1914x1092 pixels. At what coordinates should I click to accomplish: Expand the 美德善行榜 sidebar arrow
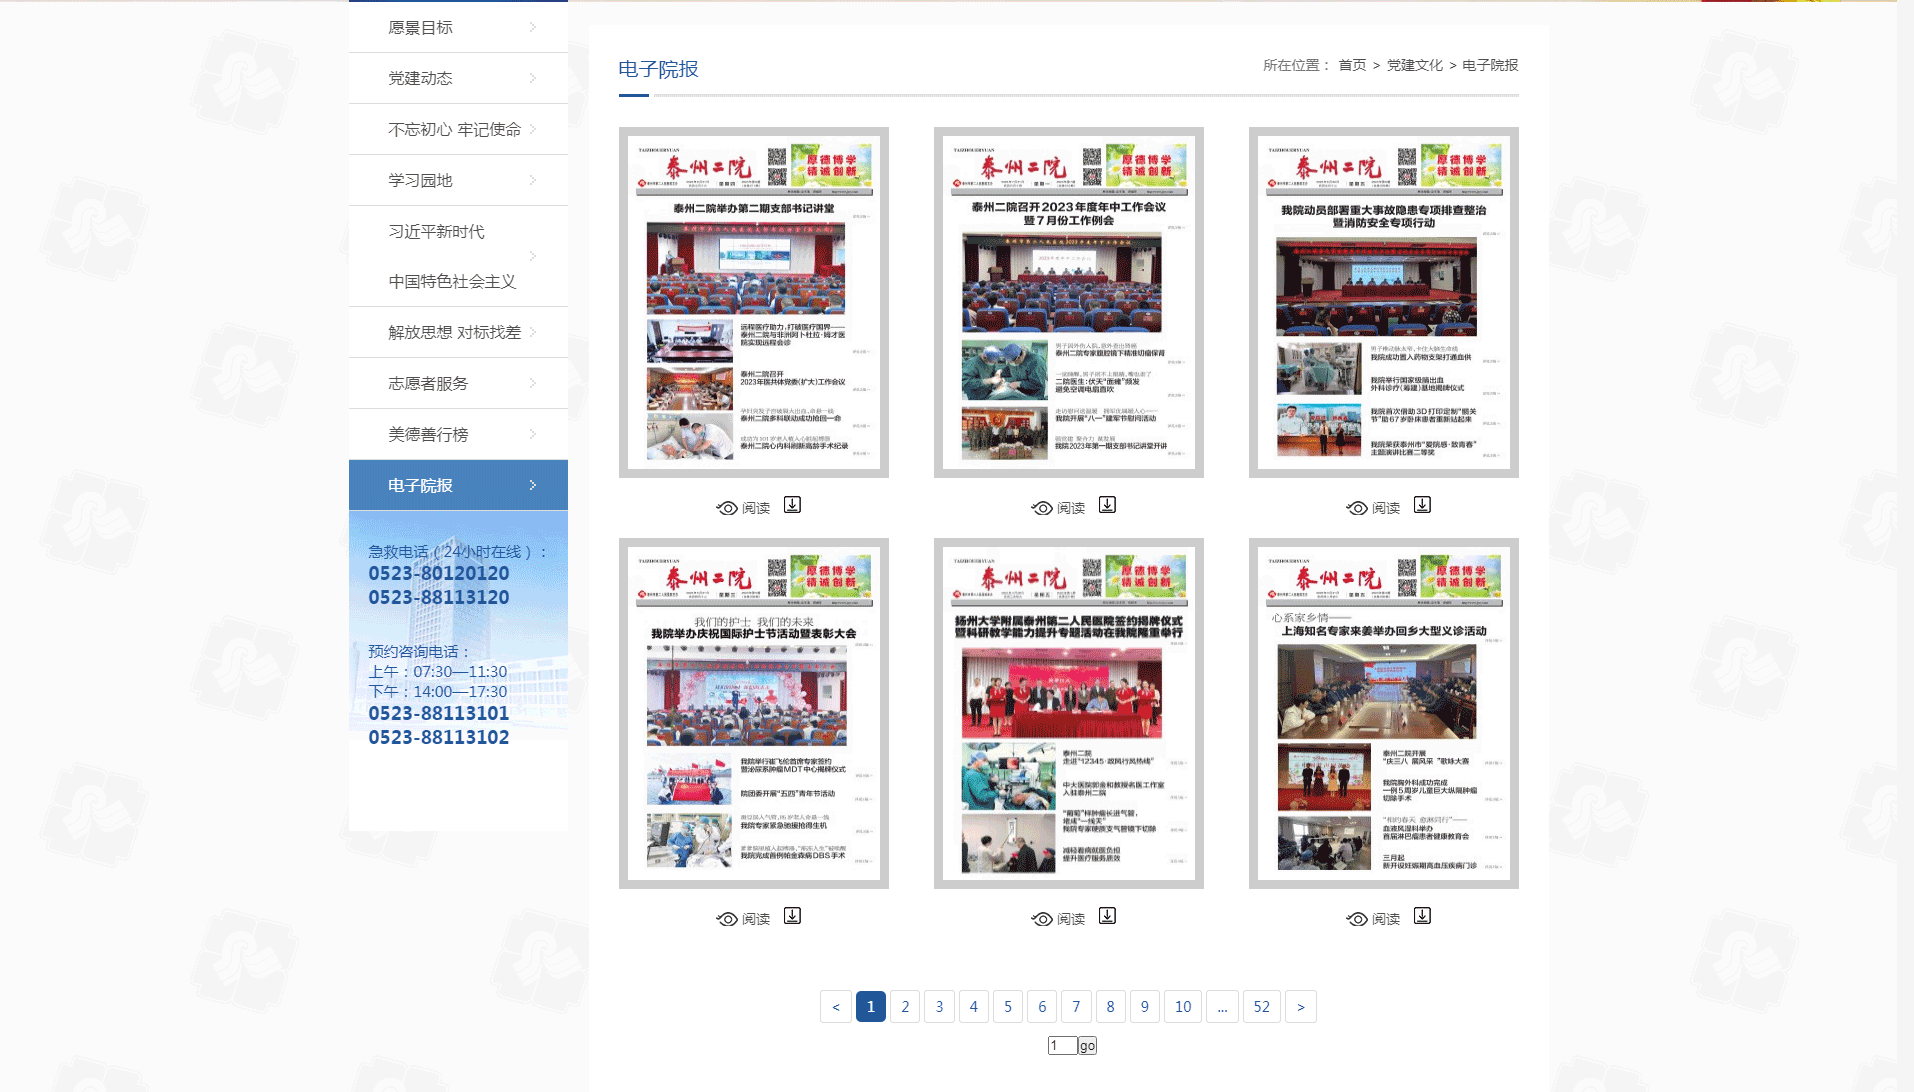click(532, 434)
